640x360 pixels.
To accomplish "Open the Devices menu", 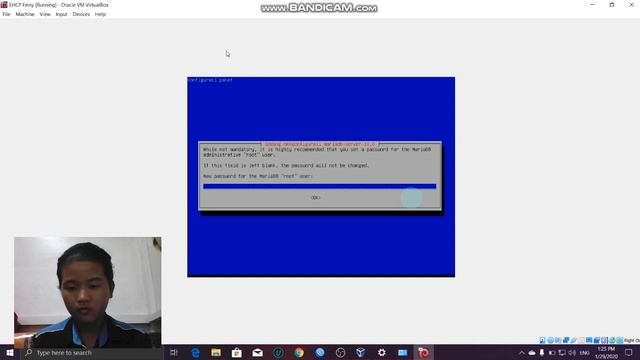I will coord(81,14).
